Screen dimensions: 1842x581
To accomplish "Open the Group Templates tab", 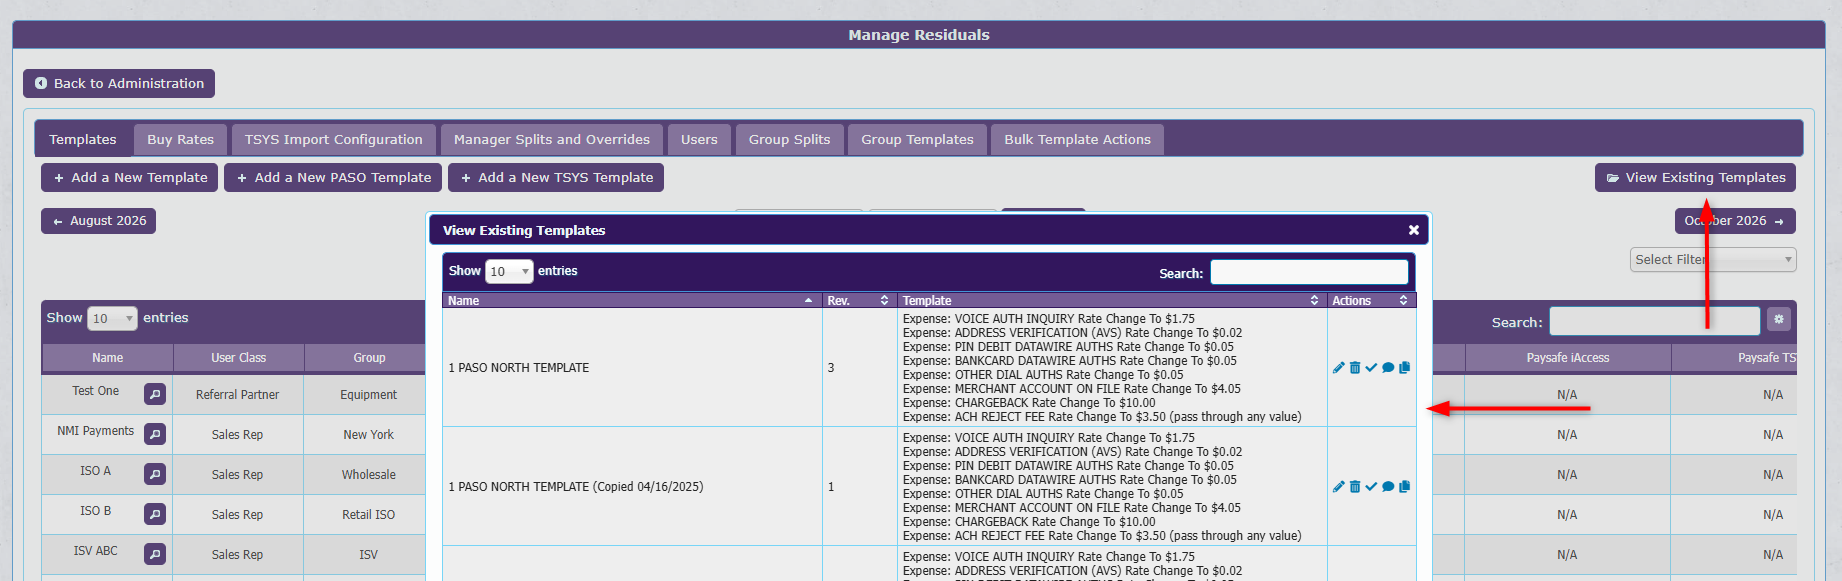I will (x=918, y=140).
